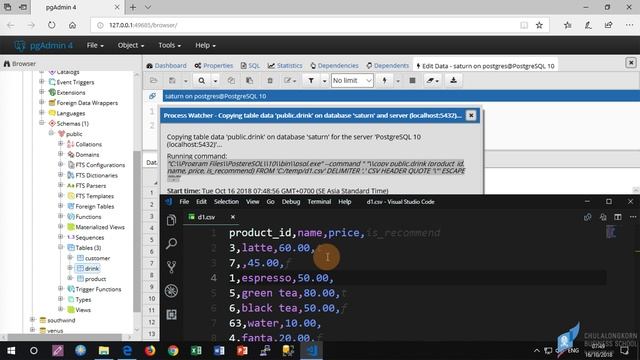Open the pgAdmin File menu

(95, 45)
